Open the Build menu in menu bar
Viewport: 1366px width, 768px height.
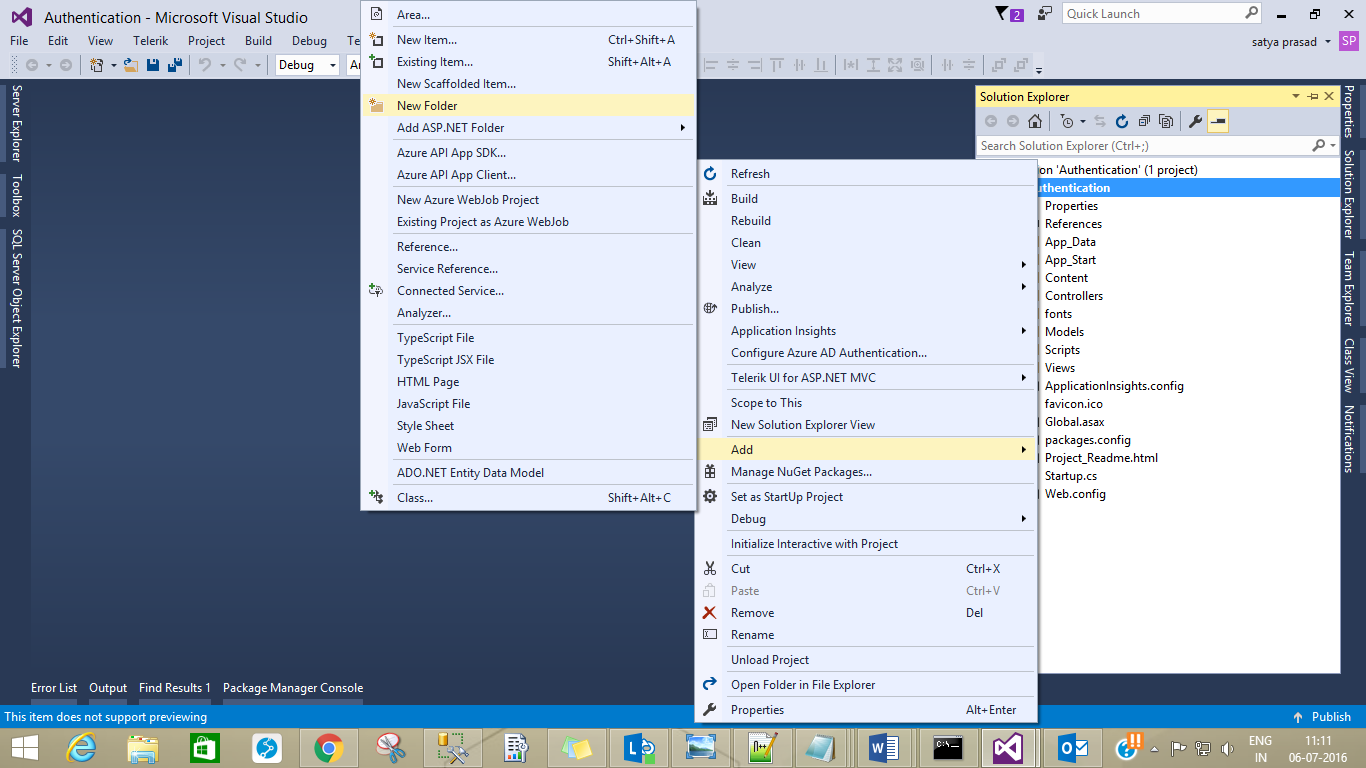258,41
